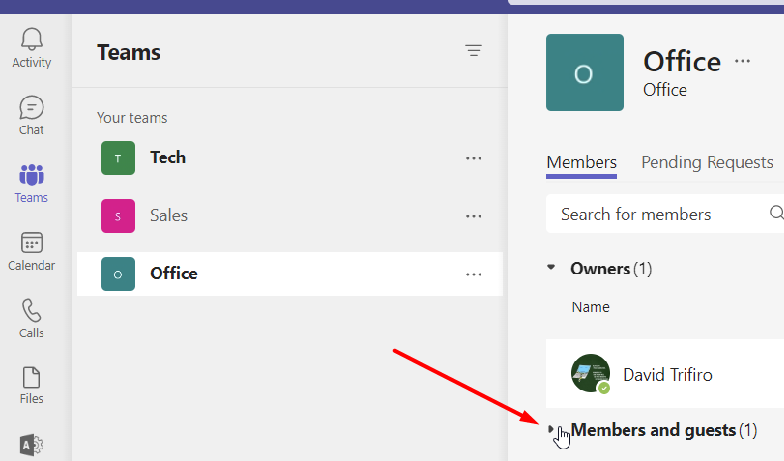The image size is (784, 461).
Task: Open more options for Tech team
Action: pyautogui.click(x=474, y=158)
